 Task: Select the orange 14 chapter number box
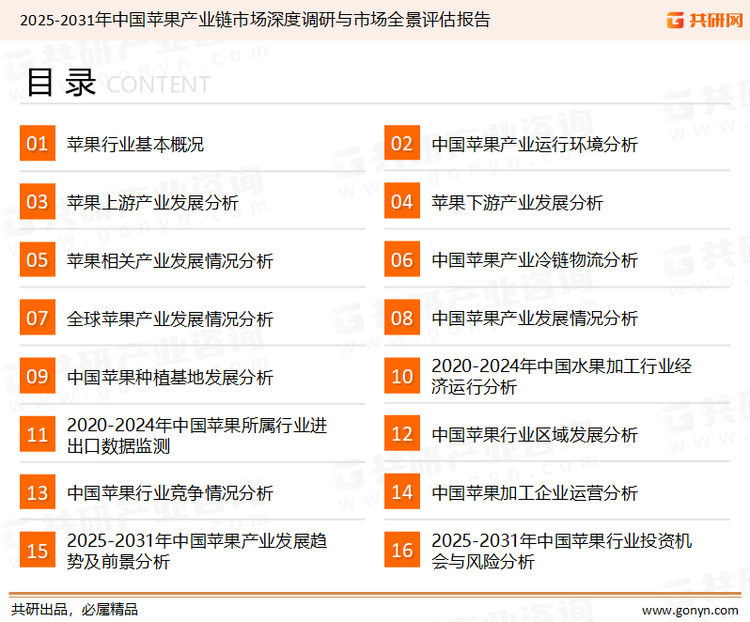click(x=402, y=492)
